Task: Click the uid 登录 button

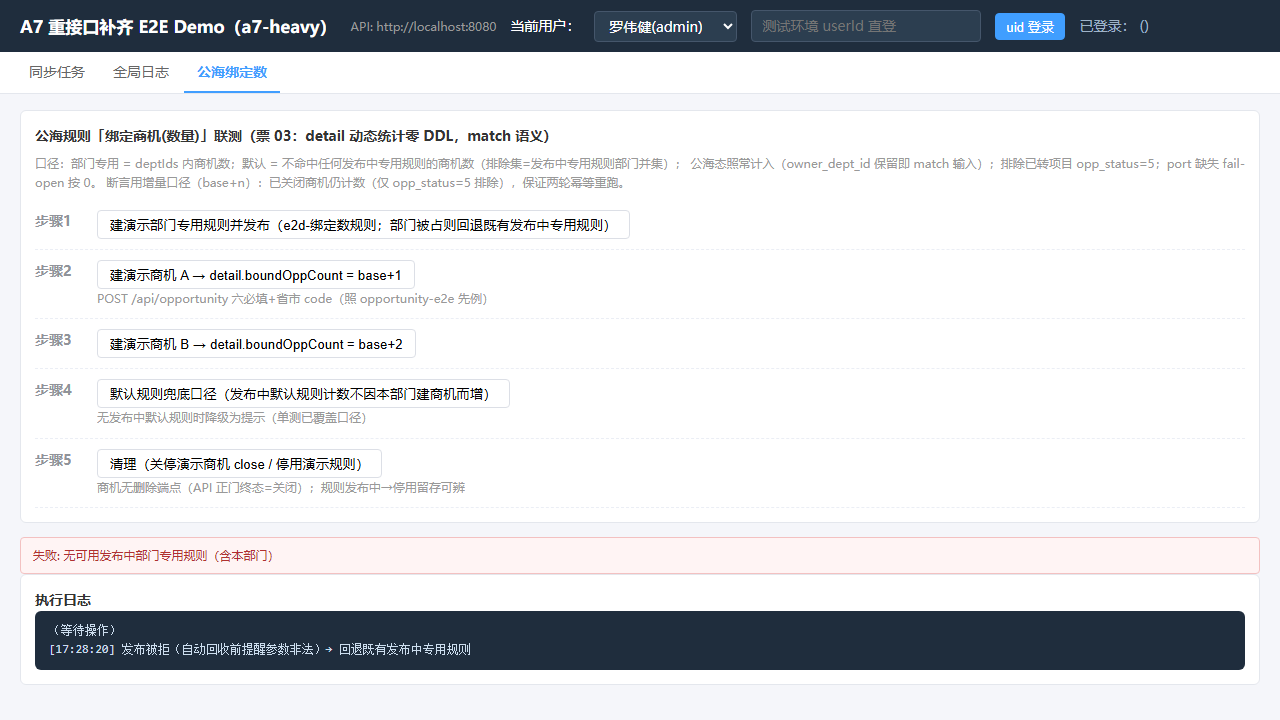Action: 1030,27
